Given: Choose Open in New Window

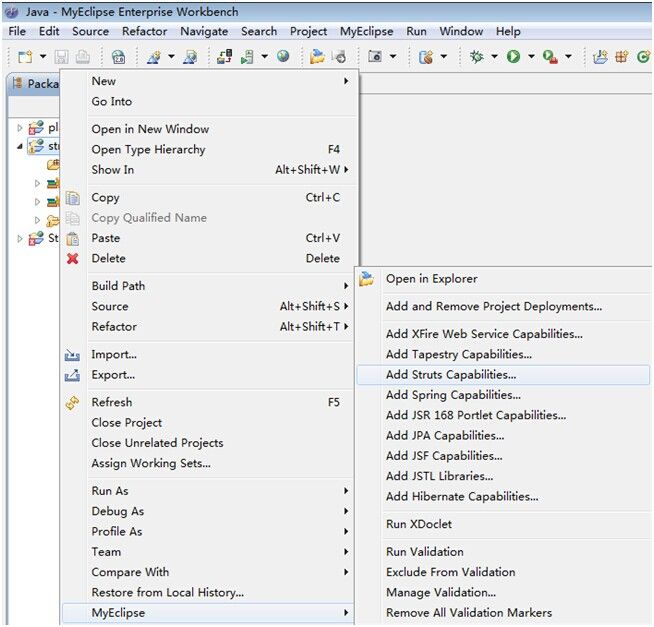Looking at the screenshot, I should (209, 129).
